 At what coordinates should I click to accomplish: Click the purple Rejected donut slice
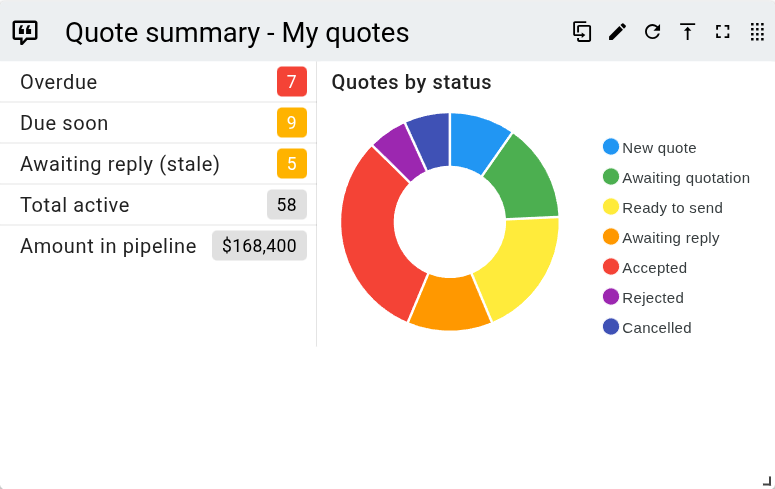[401, 152]
